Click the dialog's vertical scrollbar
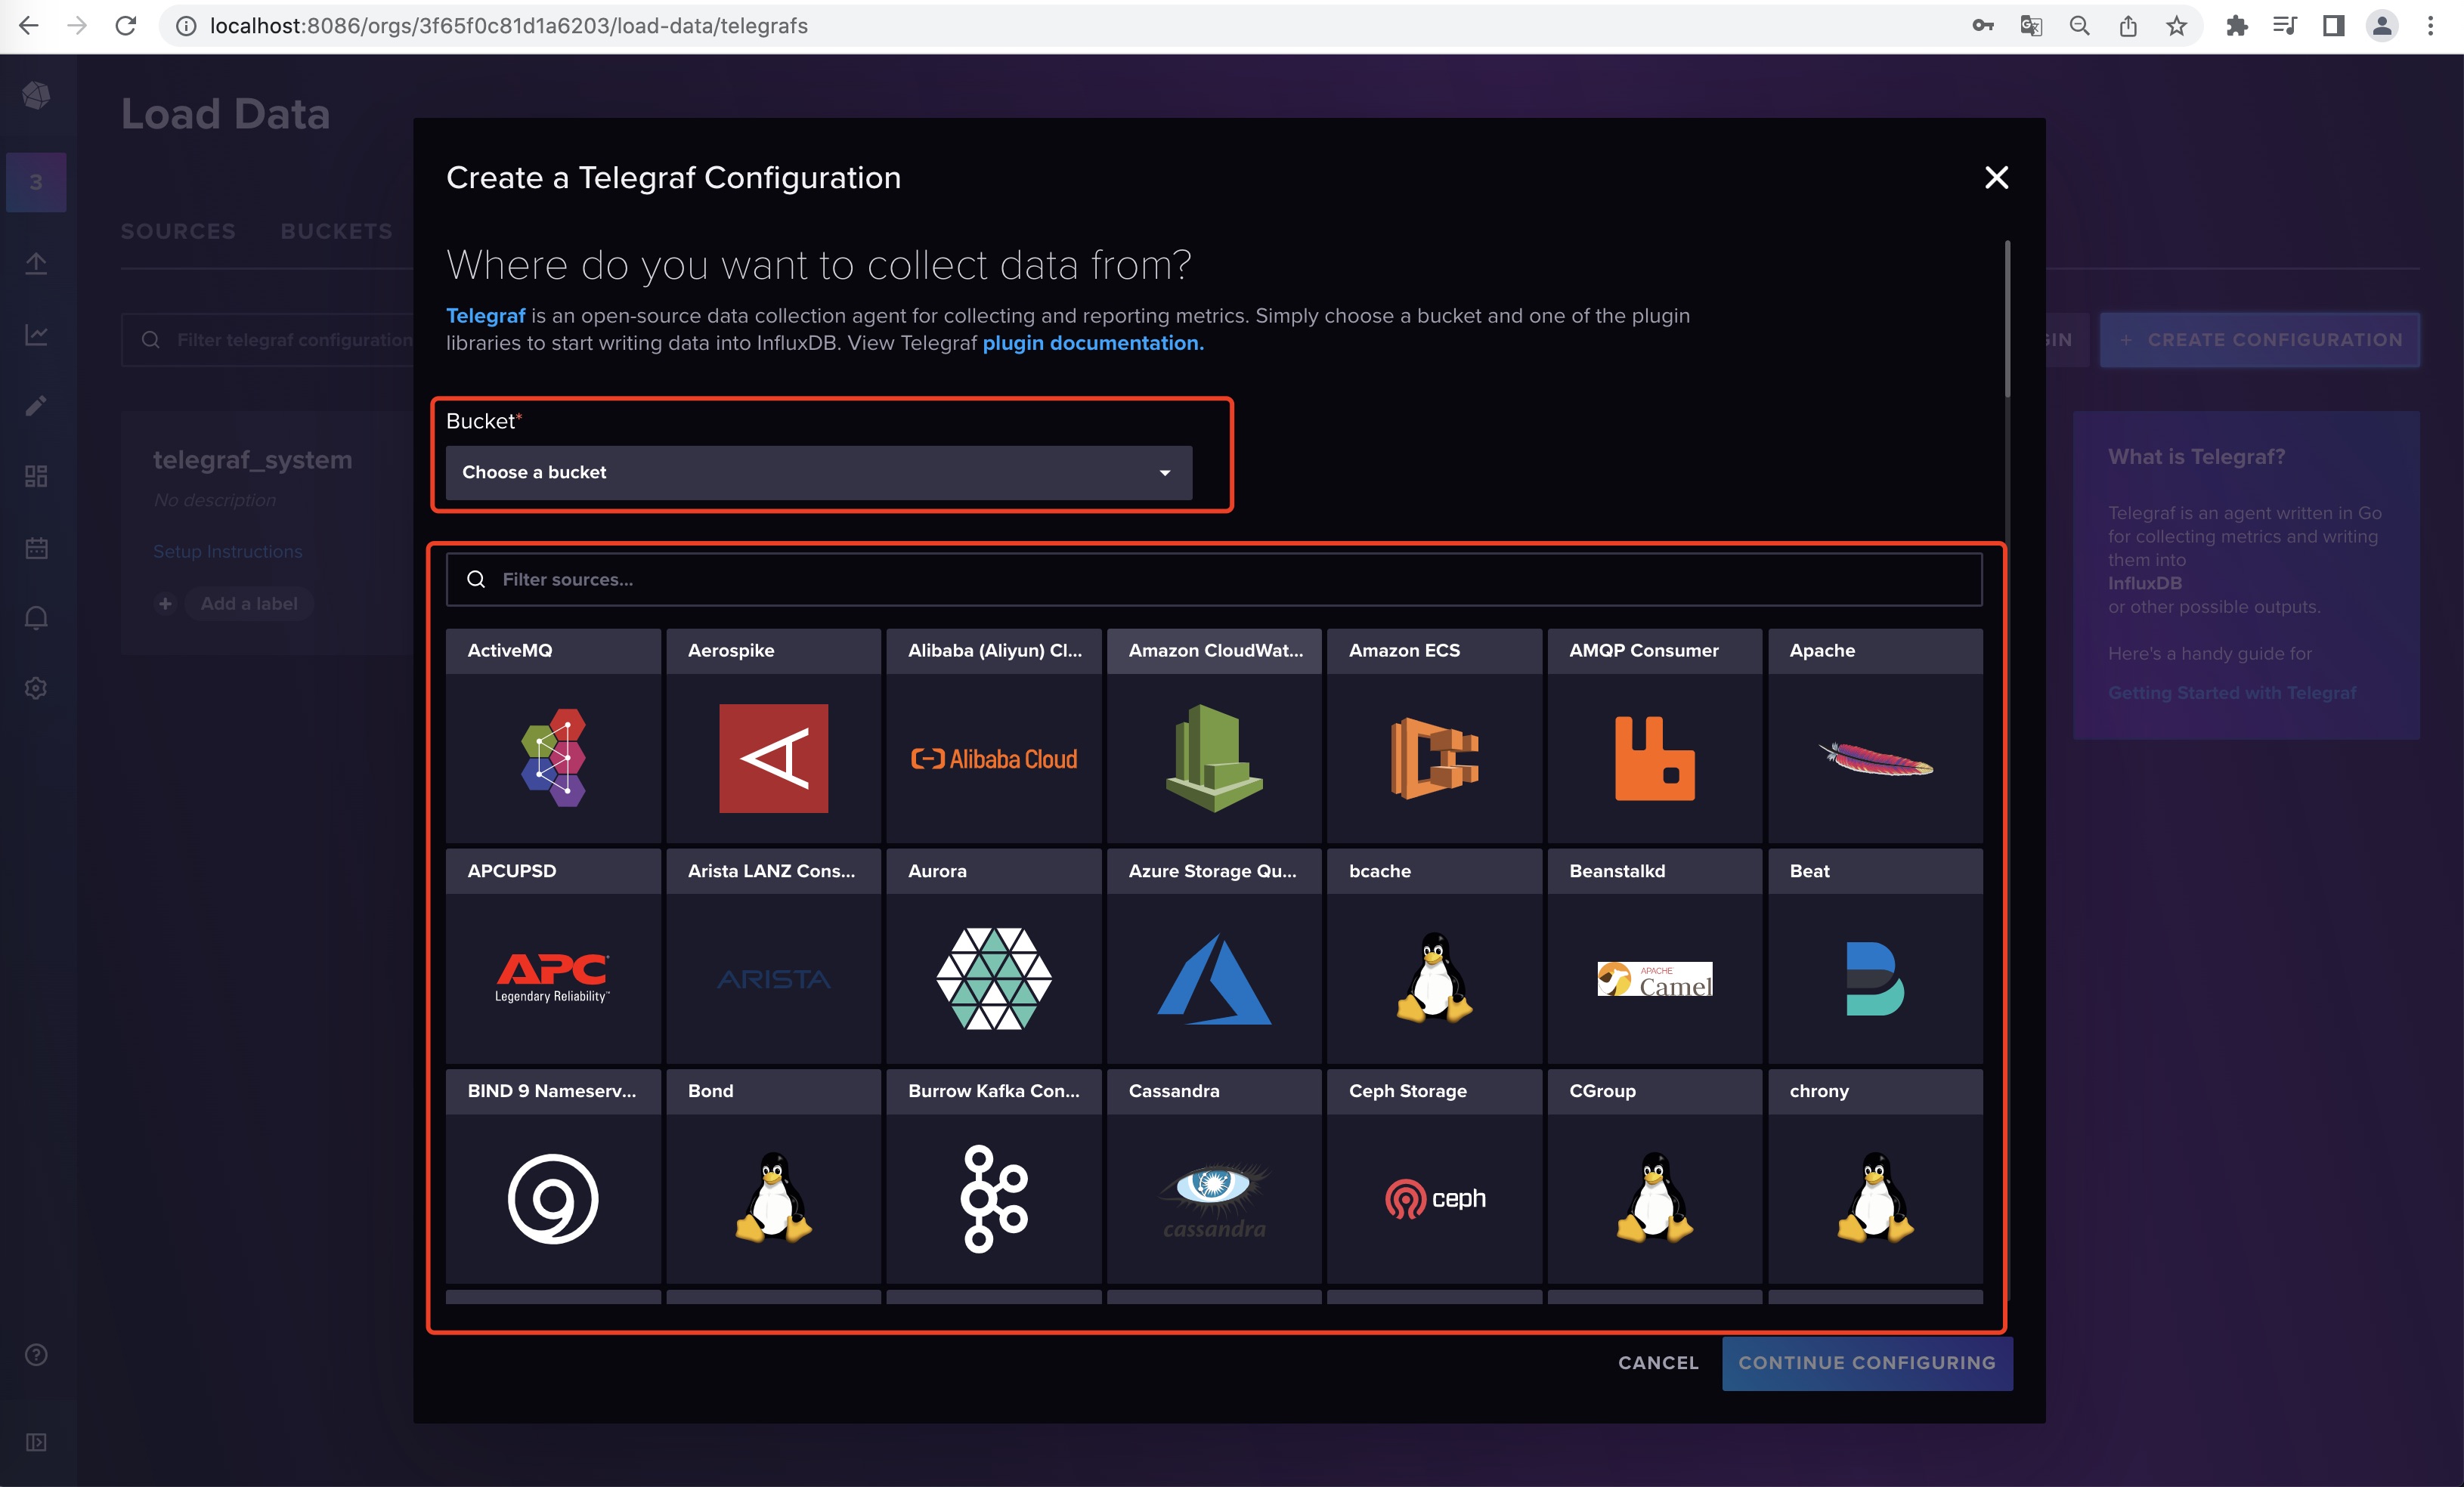Screen dimensions: 2464x1487 [2007, 320]
